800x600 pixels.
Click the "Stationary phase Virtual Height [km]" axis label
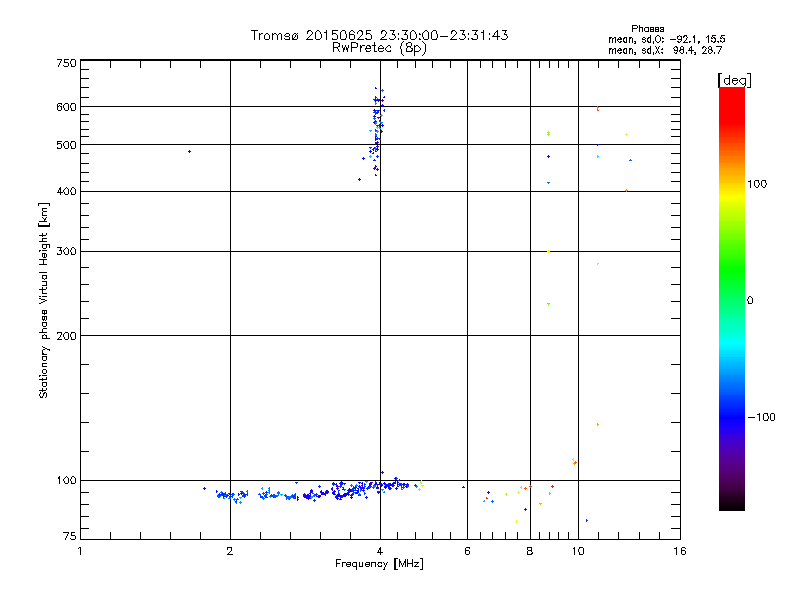pos(43,301)
